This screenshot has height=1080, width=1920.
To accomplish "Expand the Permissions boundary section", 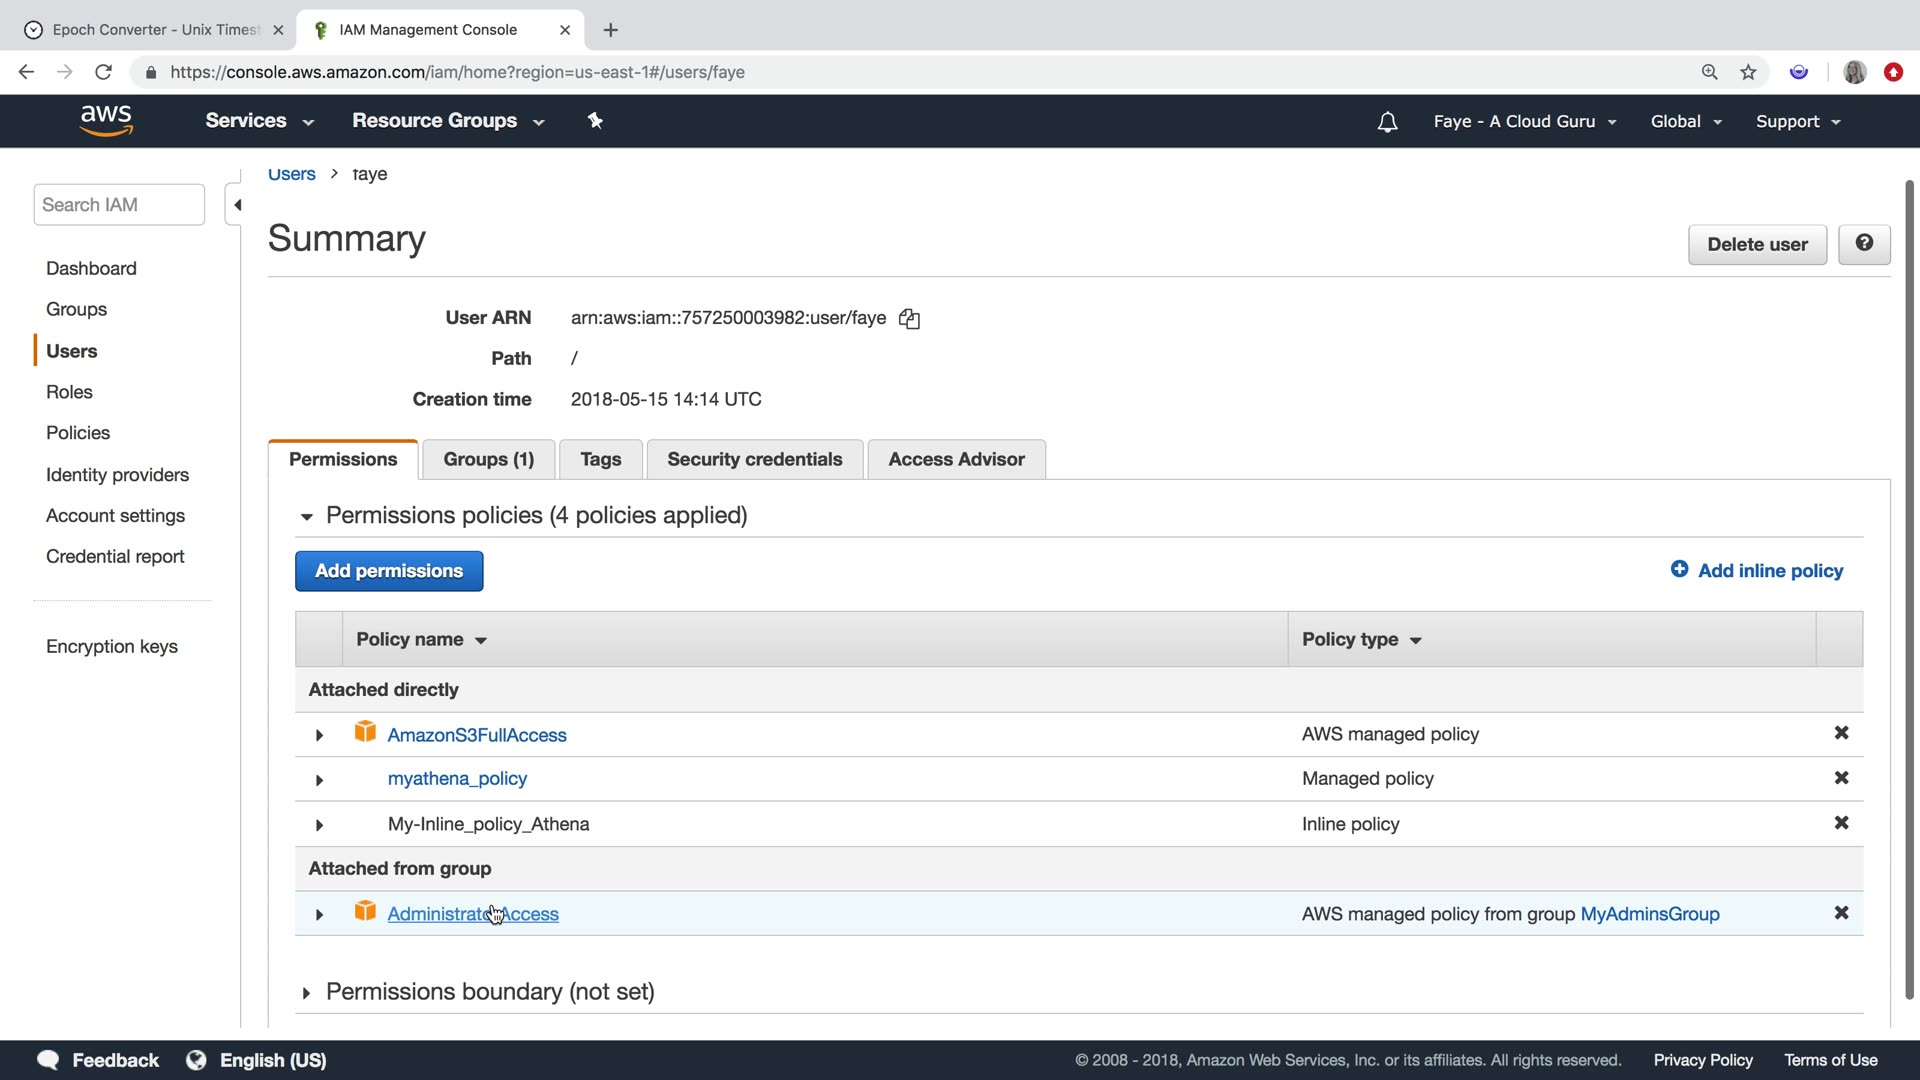I will coord(306,992).
